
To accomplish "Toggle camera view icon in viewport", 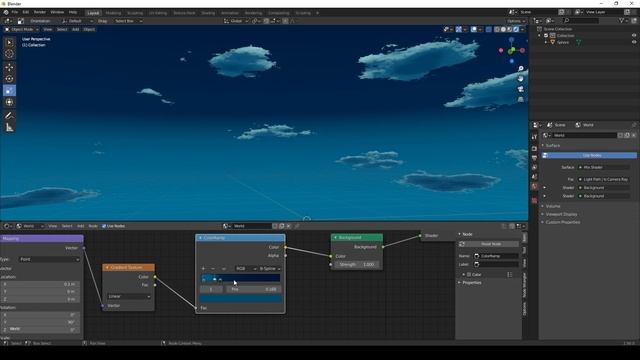I will point(520,89).
